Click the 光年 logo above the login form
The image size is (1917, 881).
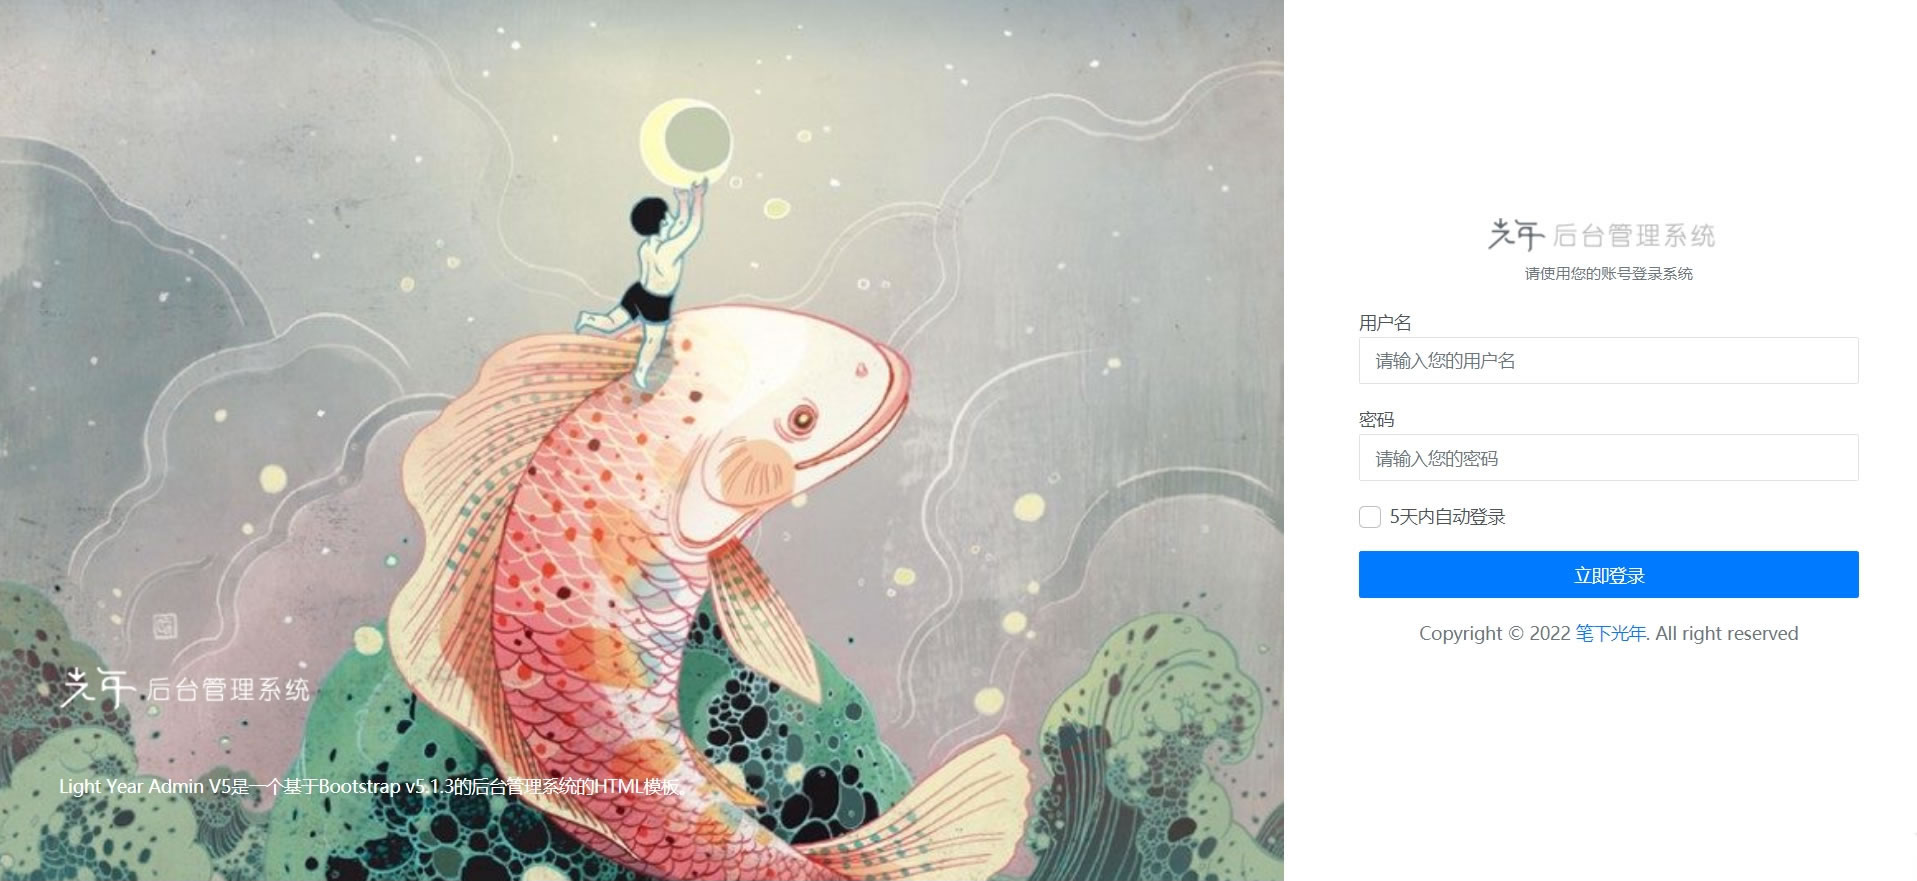1516,235
